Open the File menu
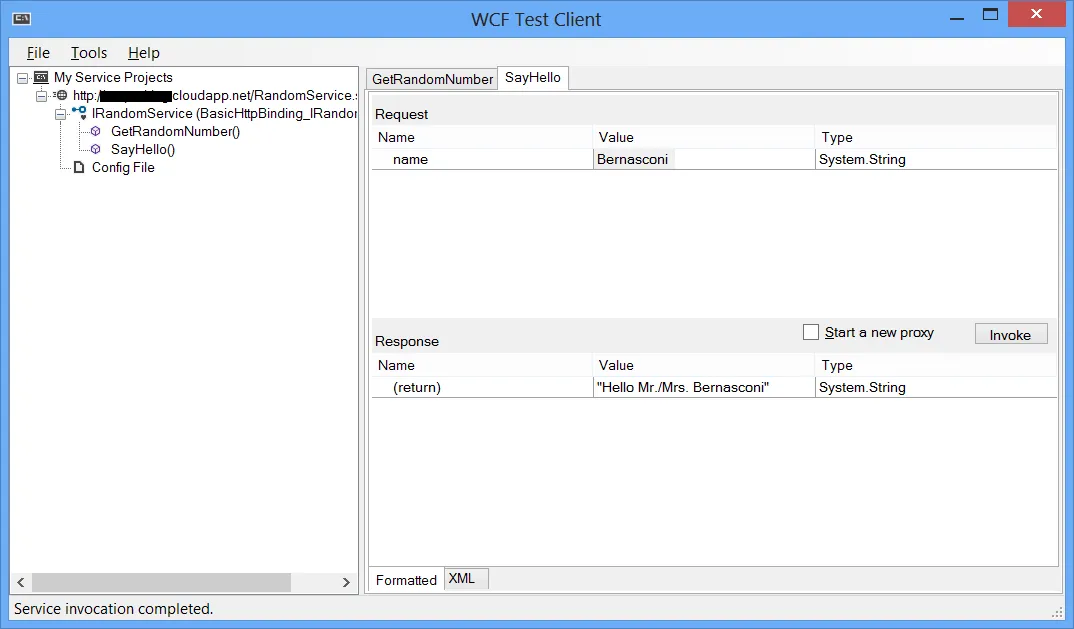This screenshot has height=629, width=1074. 38,53
